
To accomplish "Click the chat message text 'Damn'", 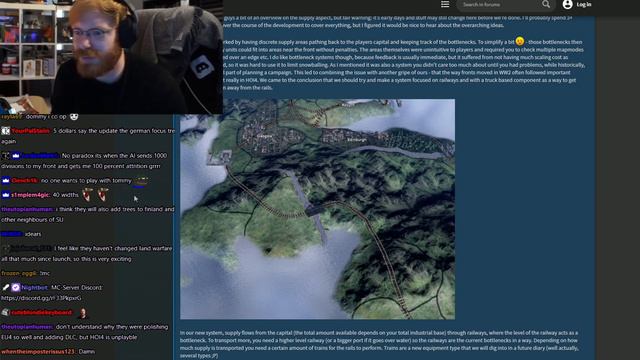I will pyautogui.click(x=87, y=351).
